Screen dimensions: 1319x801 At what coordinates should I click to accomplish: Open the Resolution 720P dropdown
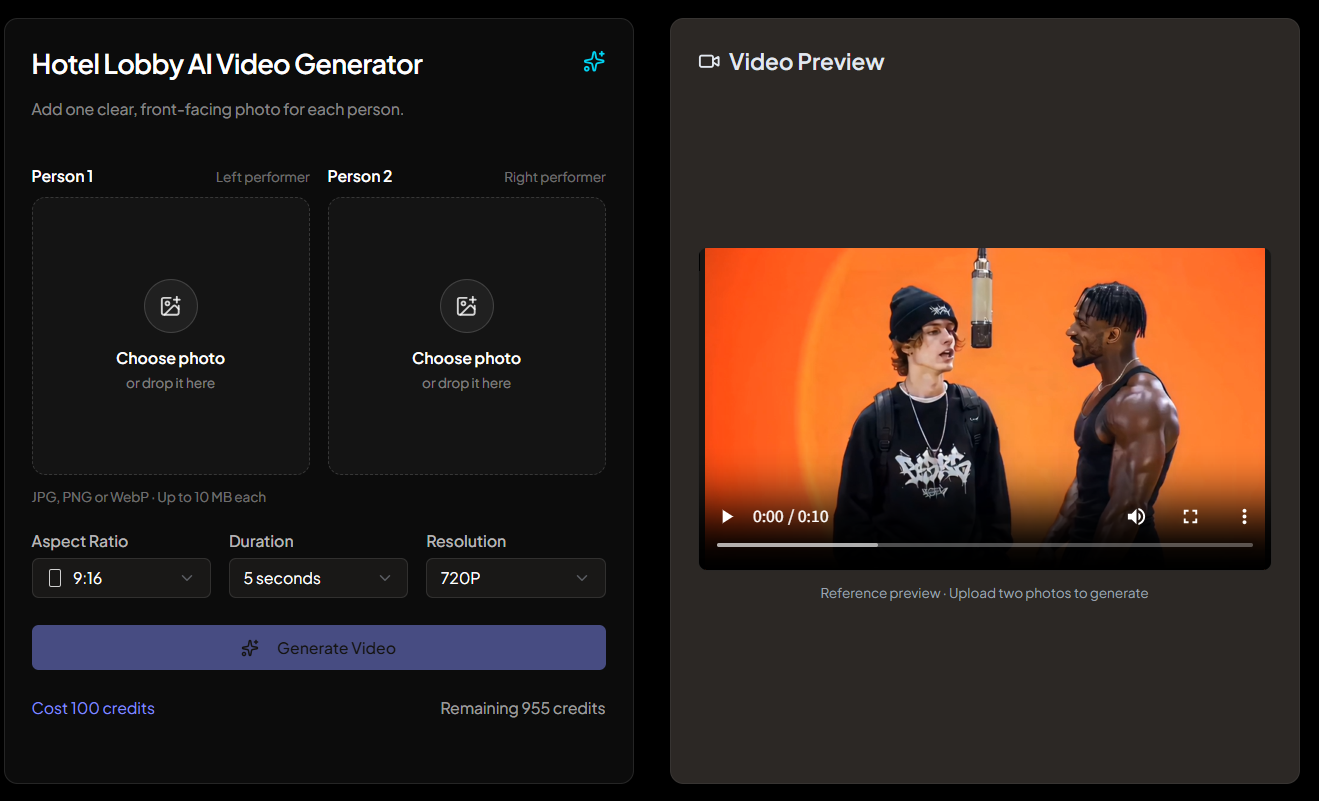[516, 578]
